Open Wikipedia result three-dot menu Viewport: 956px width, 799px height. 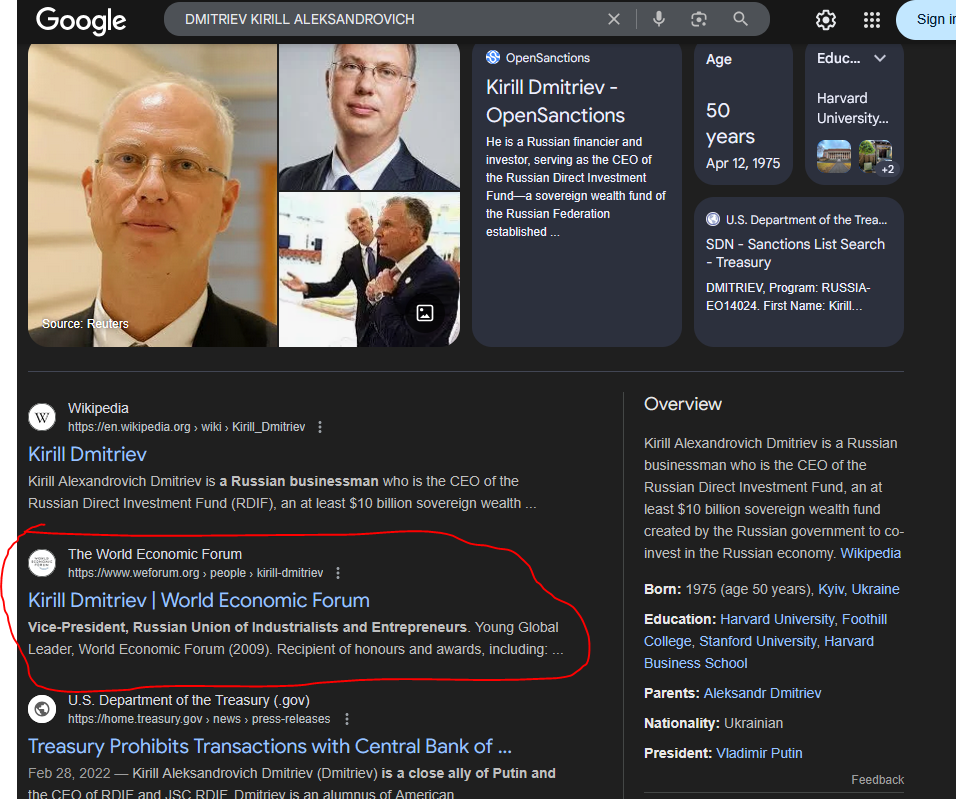320,427
